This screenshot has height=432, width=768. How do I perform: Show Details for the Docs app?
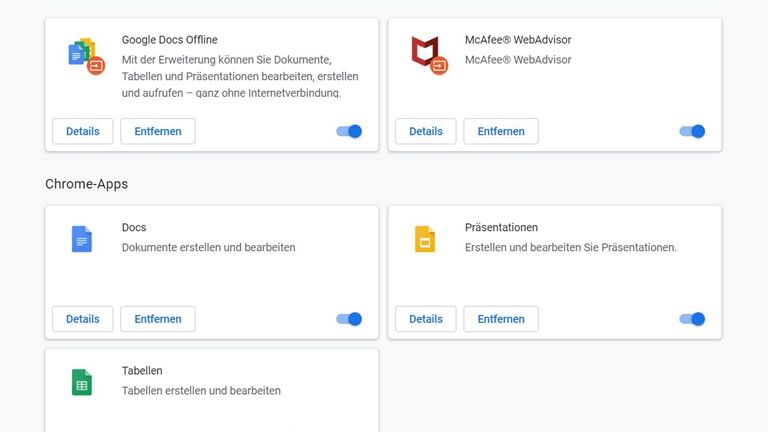[83, 319]
